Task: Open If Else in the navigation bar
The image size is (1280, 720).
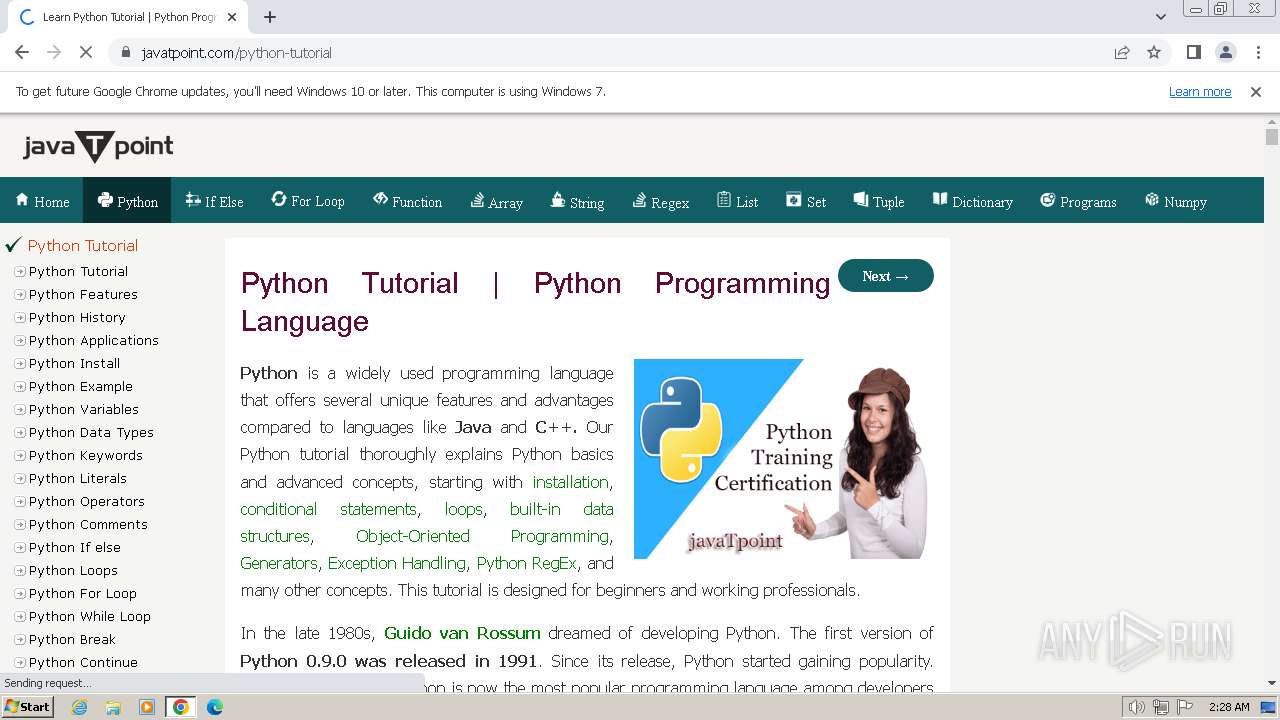Action: (x=214, y=201)
